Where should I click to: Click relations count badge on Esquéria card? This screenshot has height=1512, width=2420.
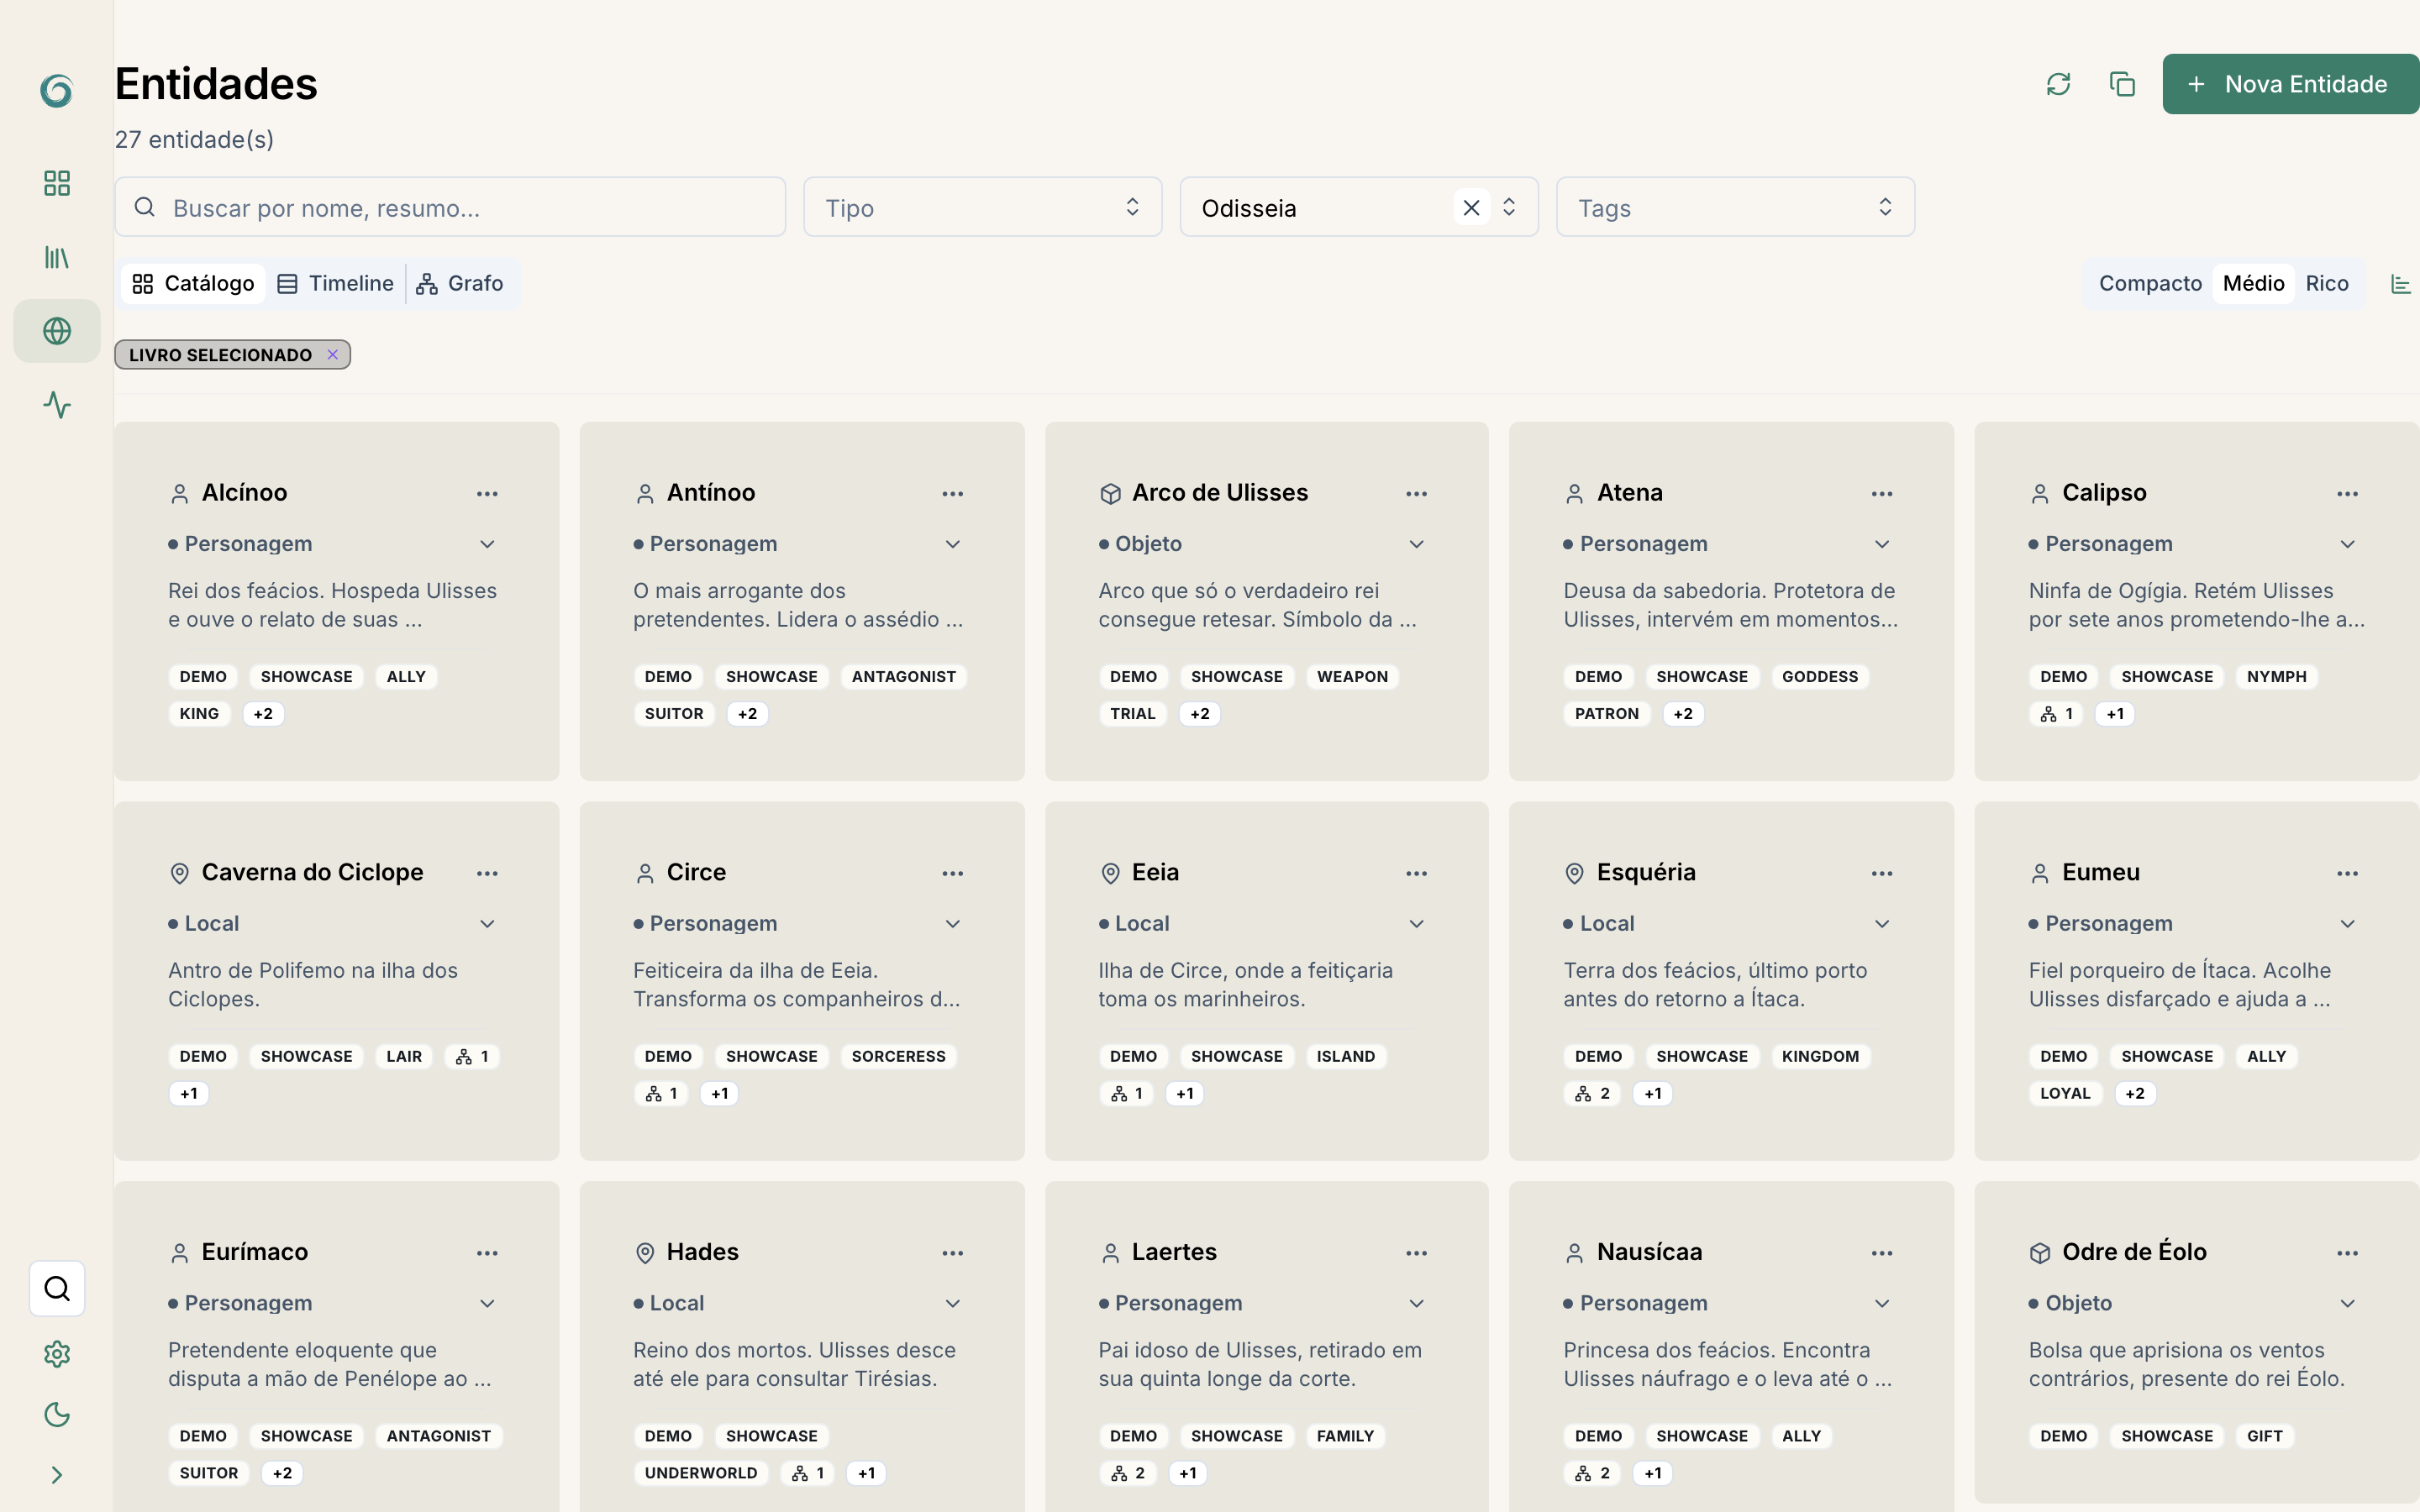tap(1593, 1094)
